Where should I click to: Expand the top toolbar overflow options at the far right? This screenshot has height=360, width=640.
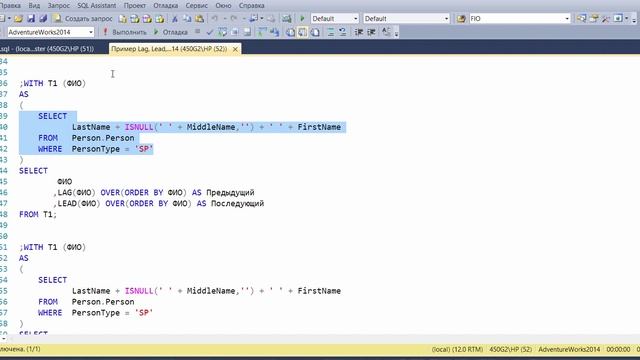coord(634,19)
